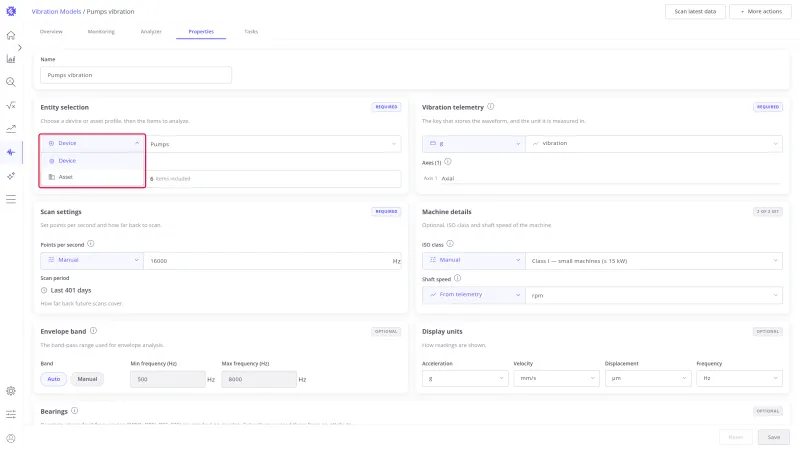
Task: Open the vibration waveform sidebar icon
Action: click(11, 152)
